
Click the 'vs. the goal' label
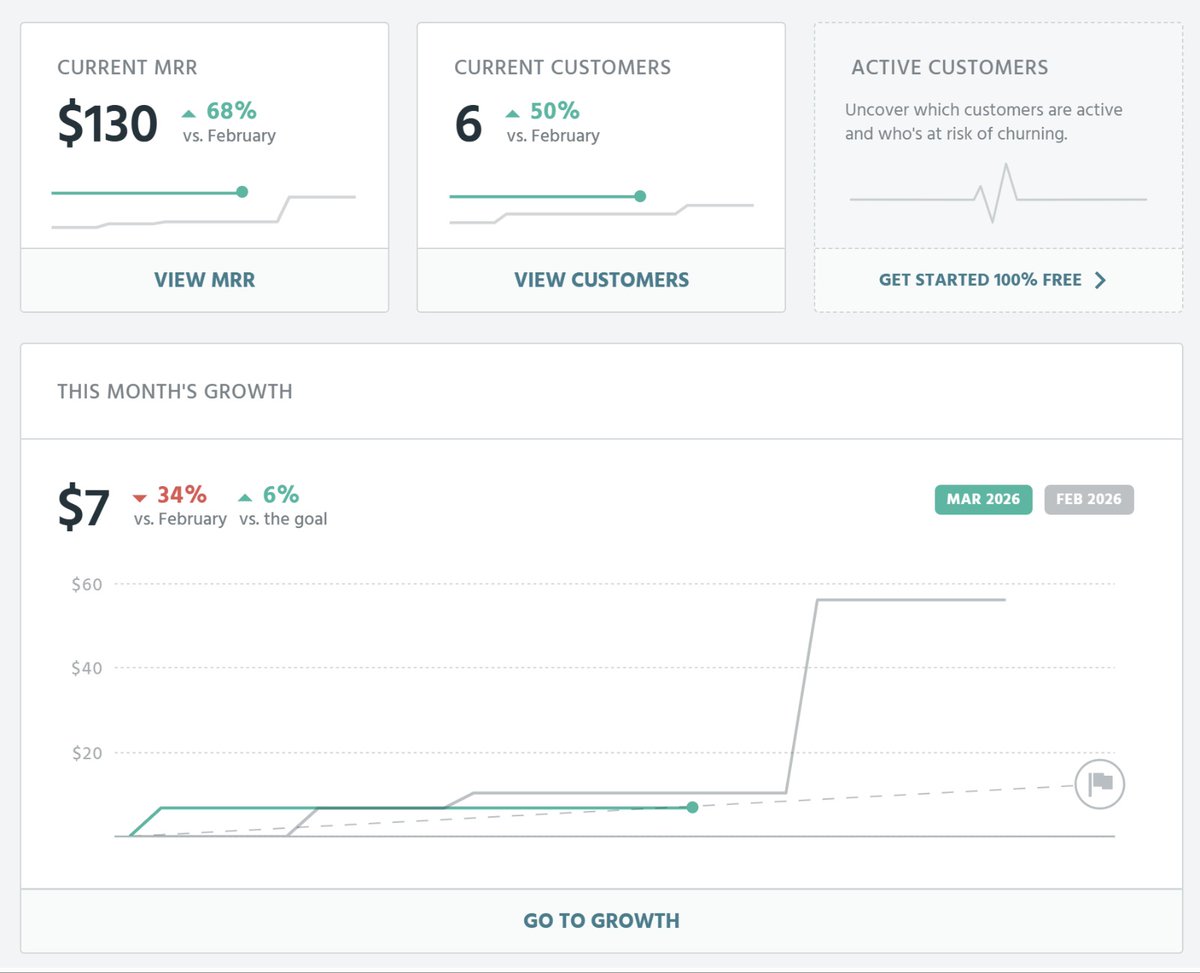[x=283, y=519]
